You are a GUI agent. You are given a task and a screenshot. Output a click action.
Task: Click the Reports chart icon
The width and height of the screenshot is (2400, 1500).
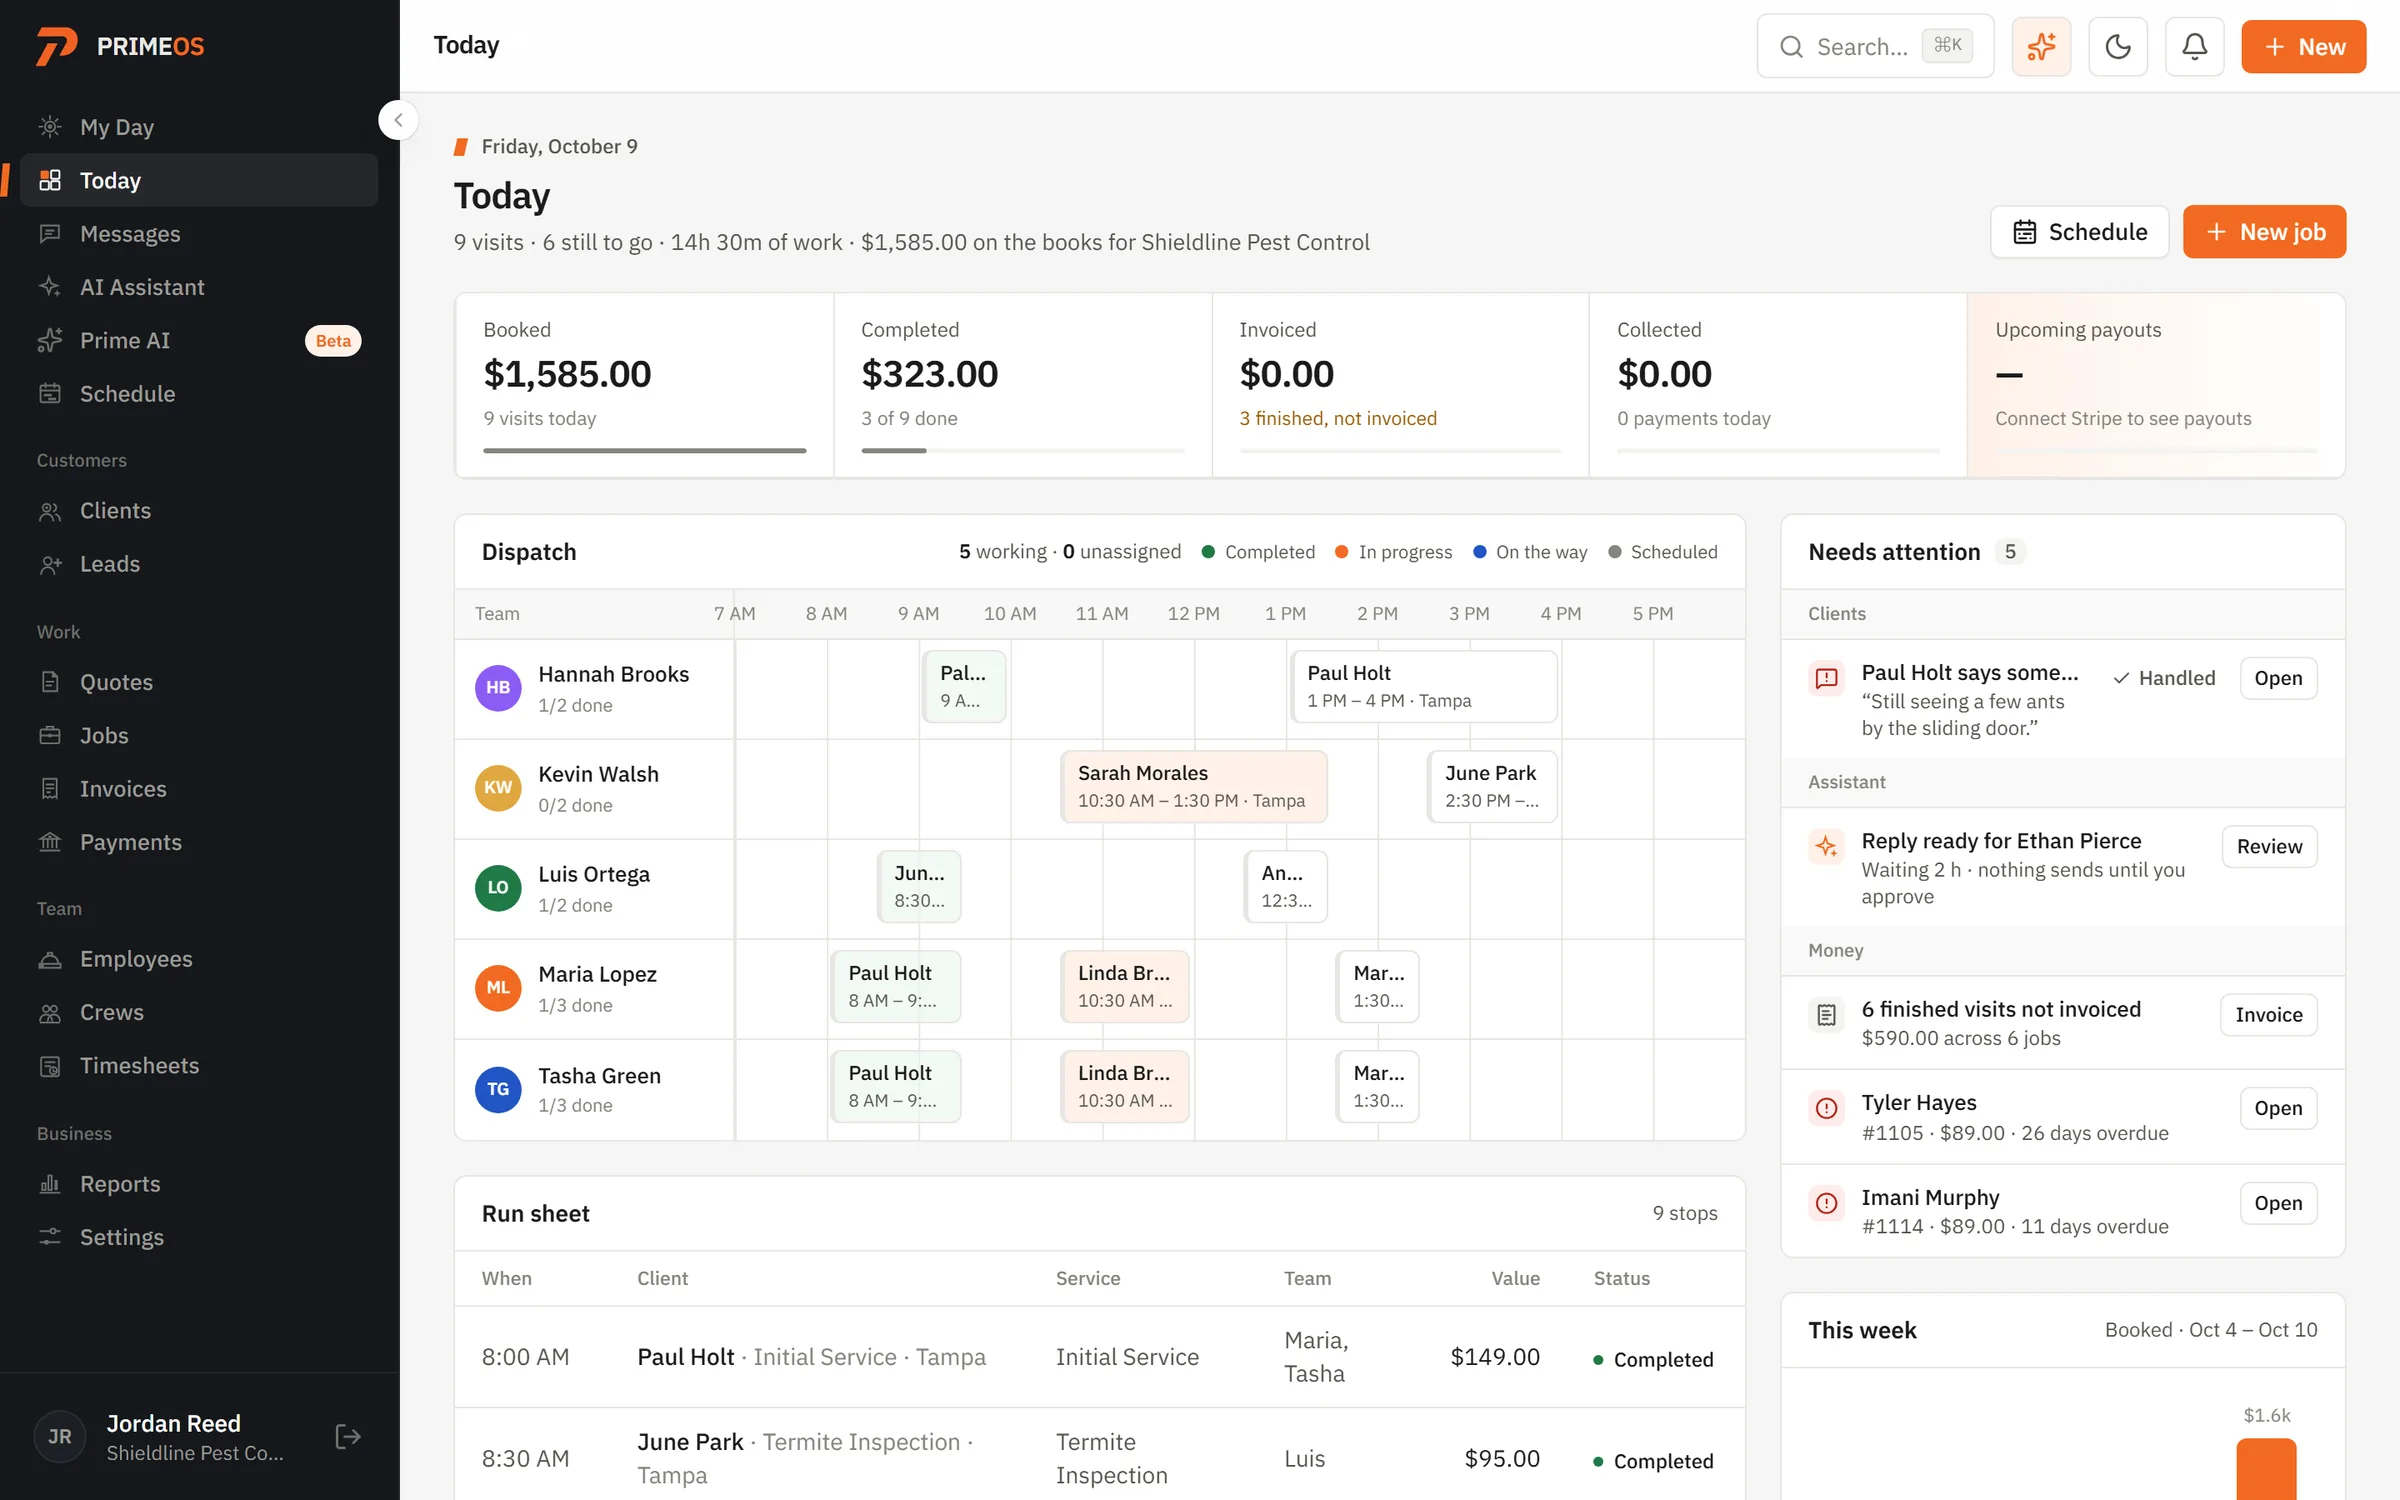point(50,1184)
